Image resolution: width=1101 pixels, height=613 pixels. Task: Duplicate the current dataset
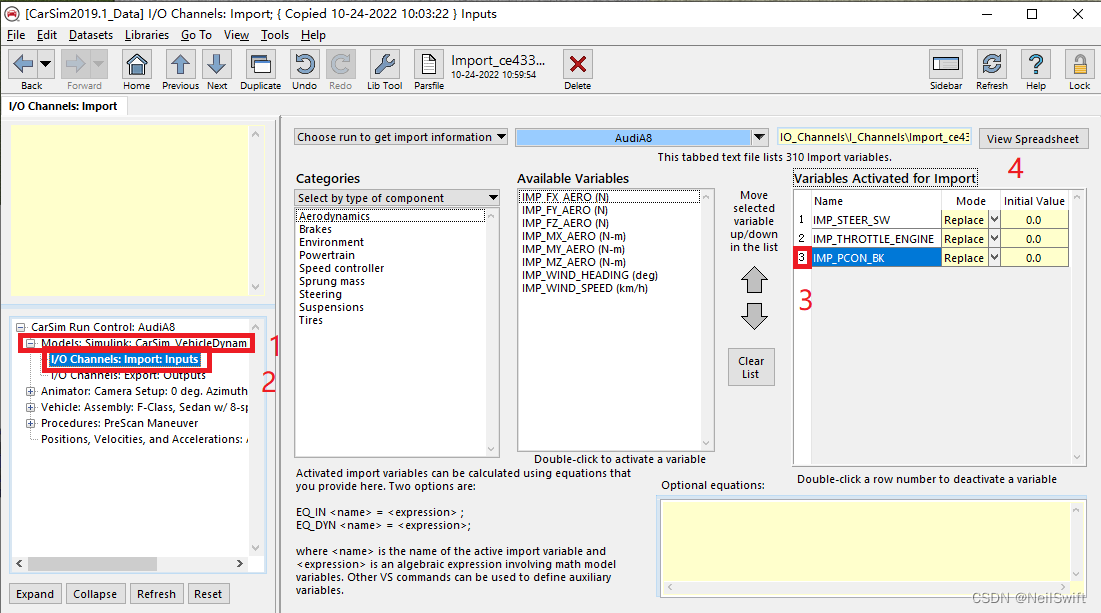pyautogui.click(x=261, y=65)
